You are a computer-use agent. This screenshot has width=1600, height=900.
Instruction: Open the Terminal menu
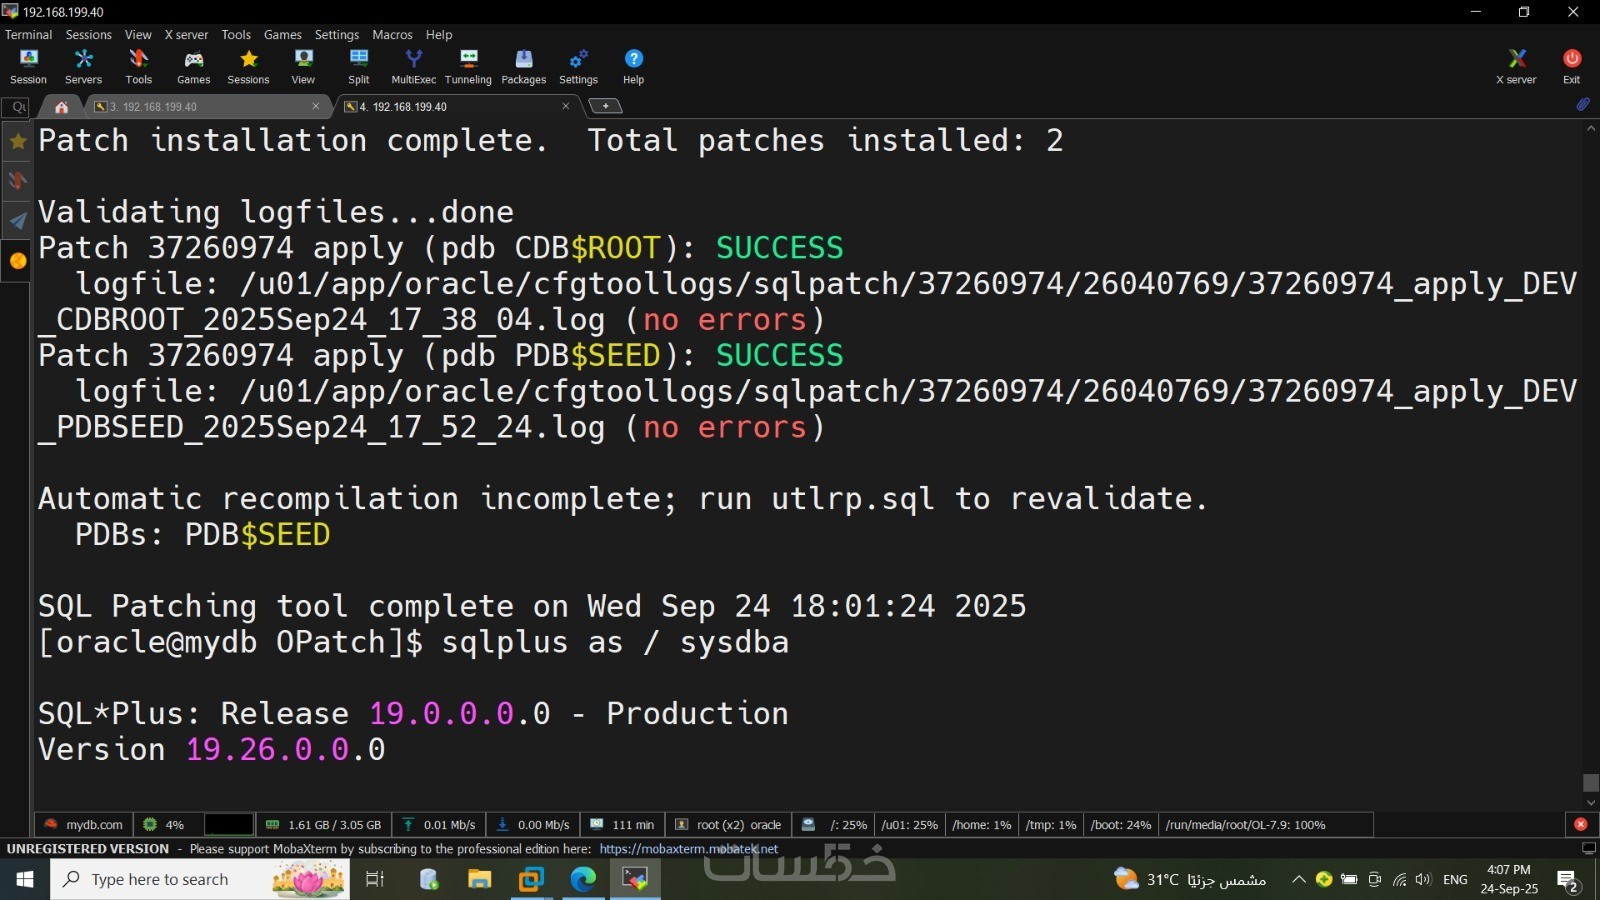[28, 34]
